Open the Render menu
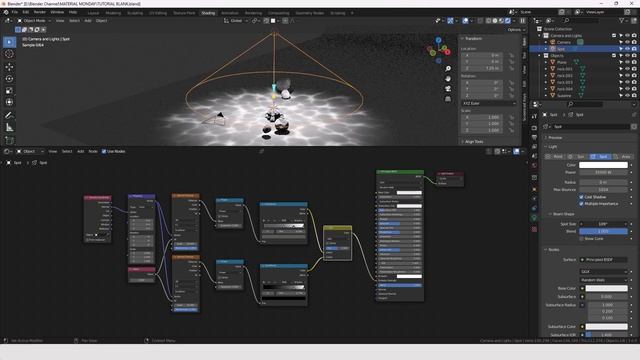The image size is (640, 360). [40, 12]
